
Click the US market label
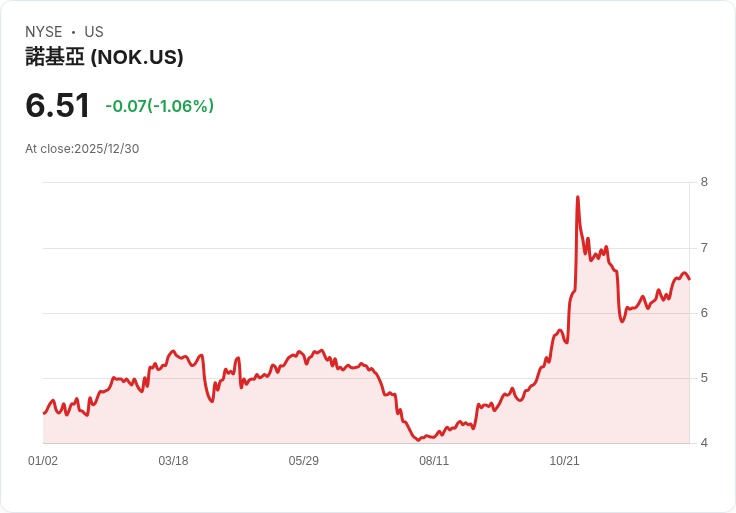94,32
